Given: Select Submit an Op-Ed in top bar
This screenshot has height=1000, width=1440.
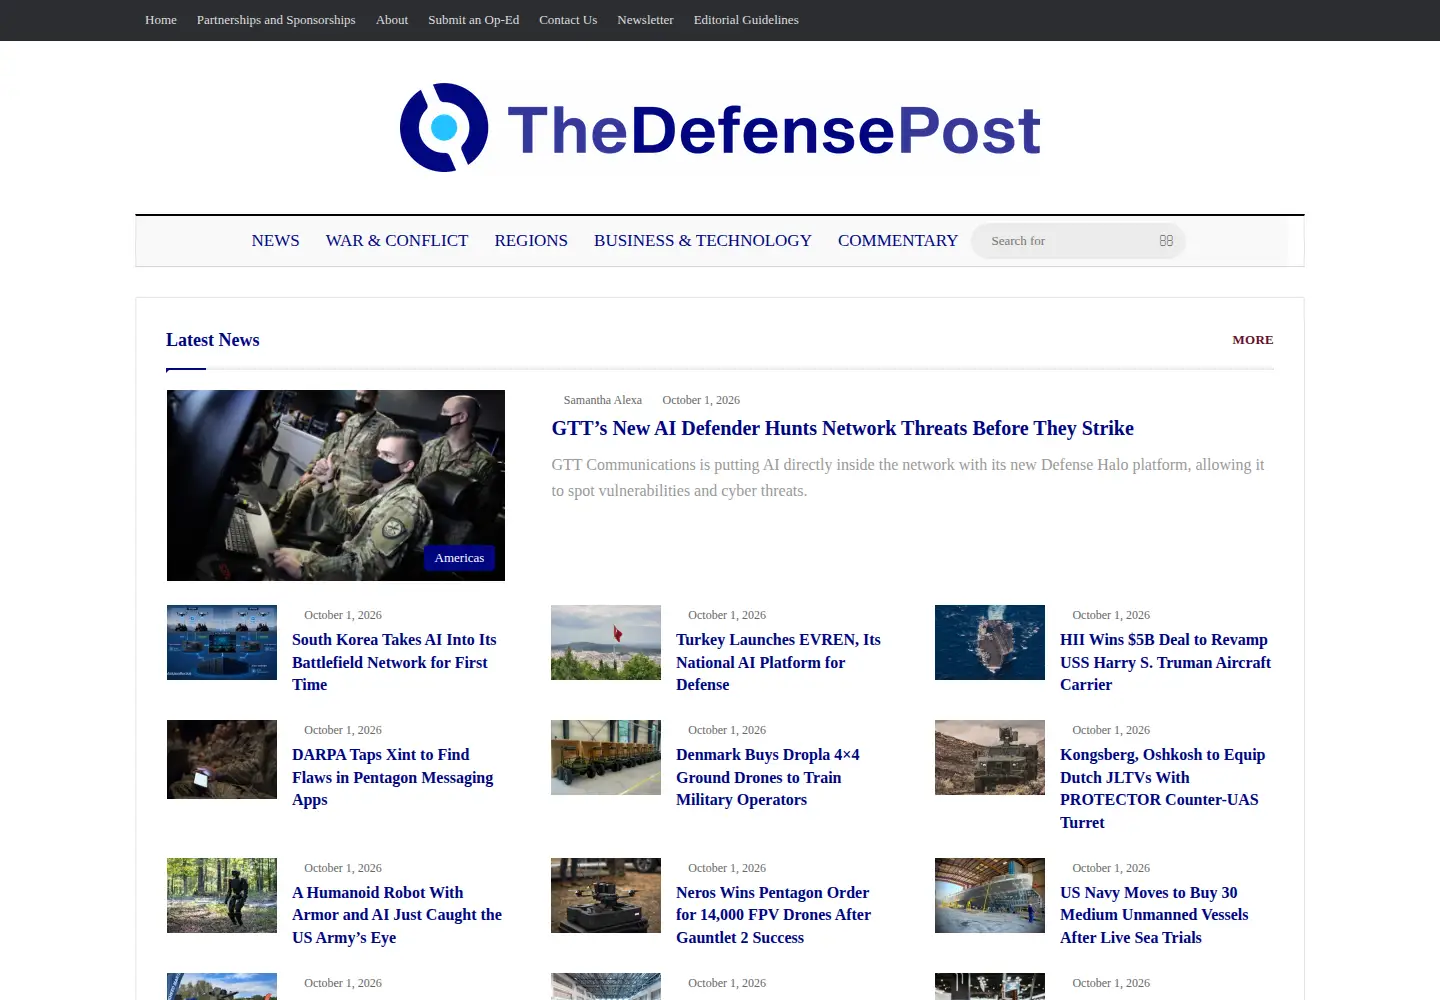Looking at the screenshot, I should point(474,20).
